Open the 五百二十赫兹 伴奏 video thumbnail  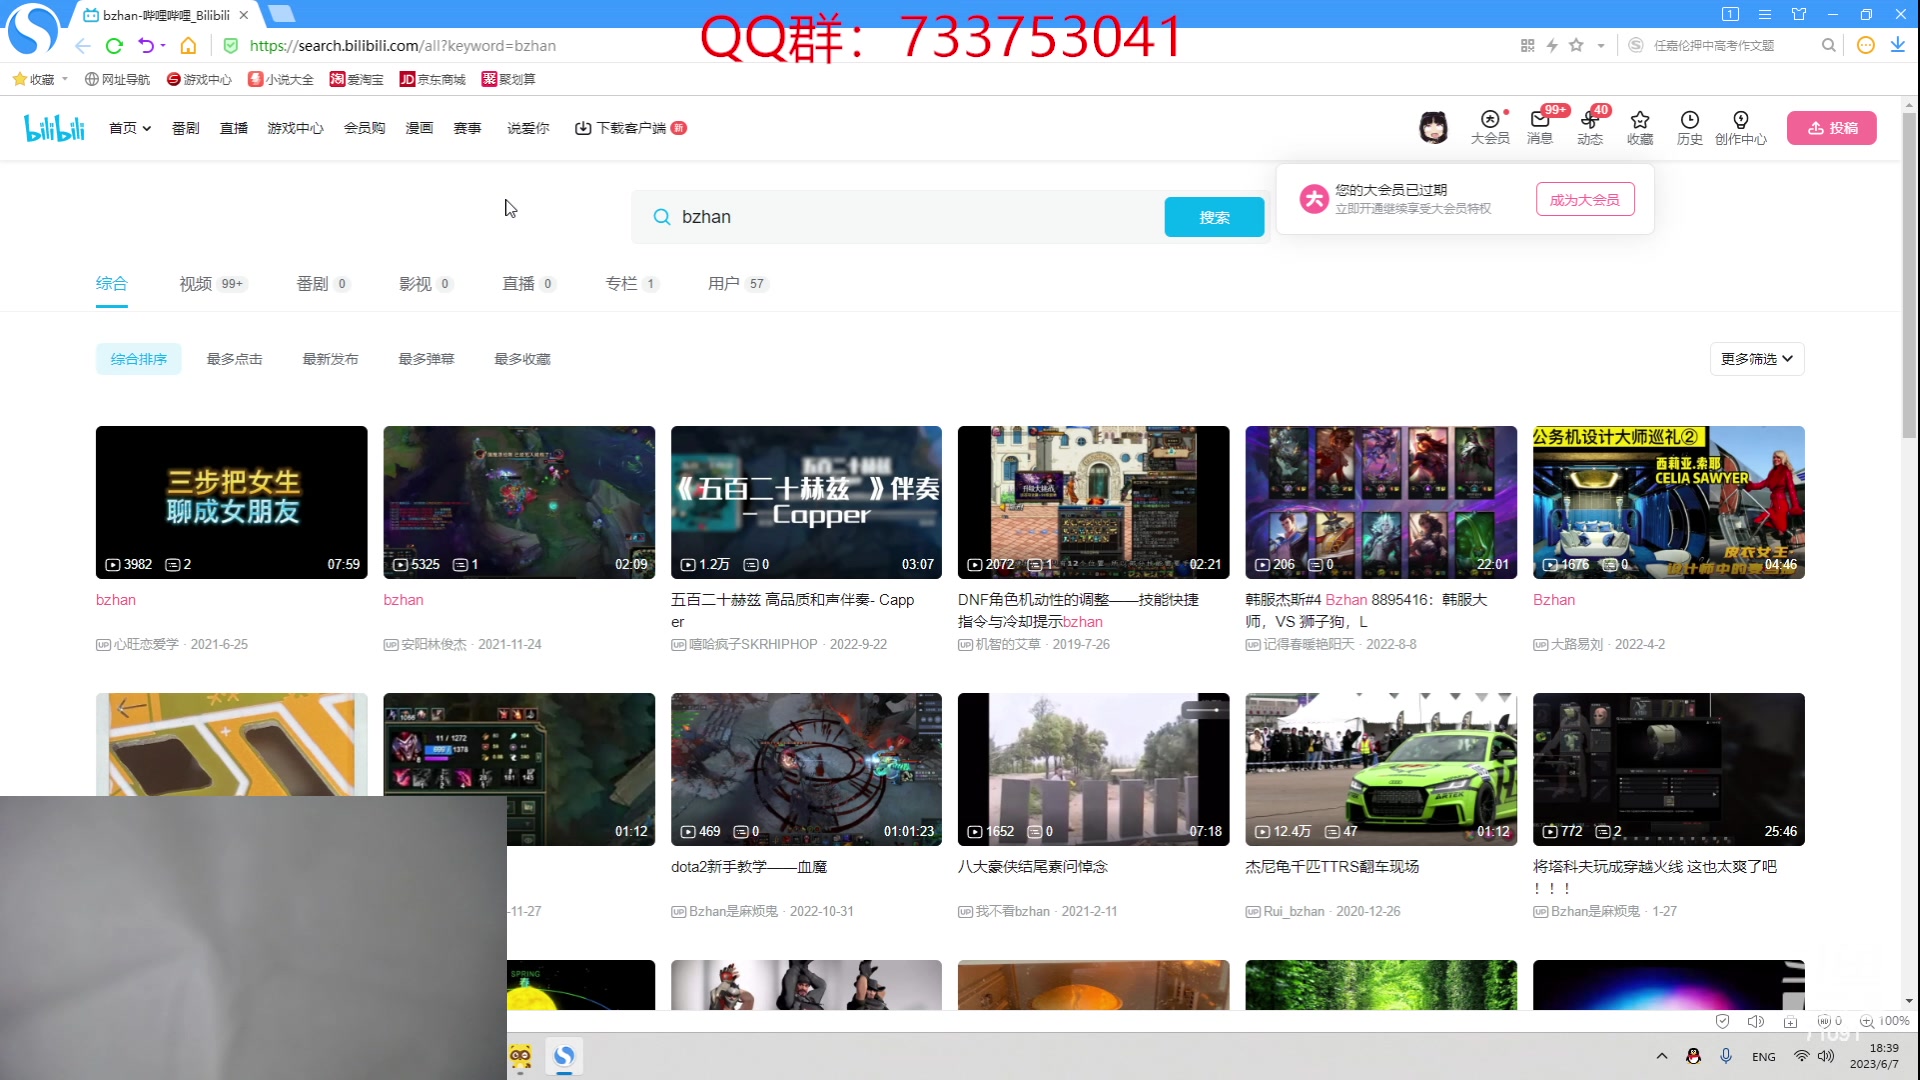click(x=806, y=502)
